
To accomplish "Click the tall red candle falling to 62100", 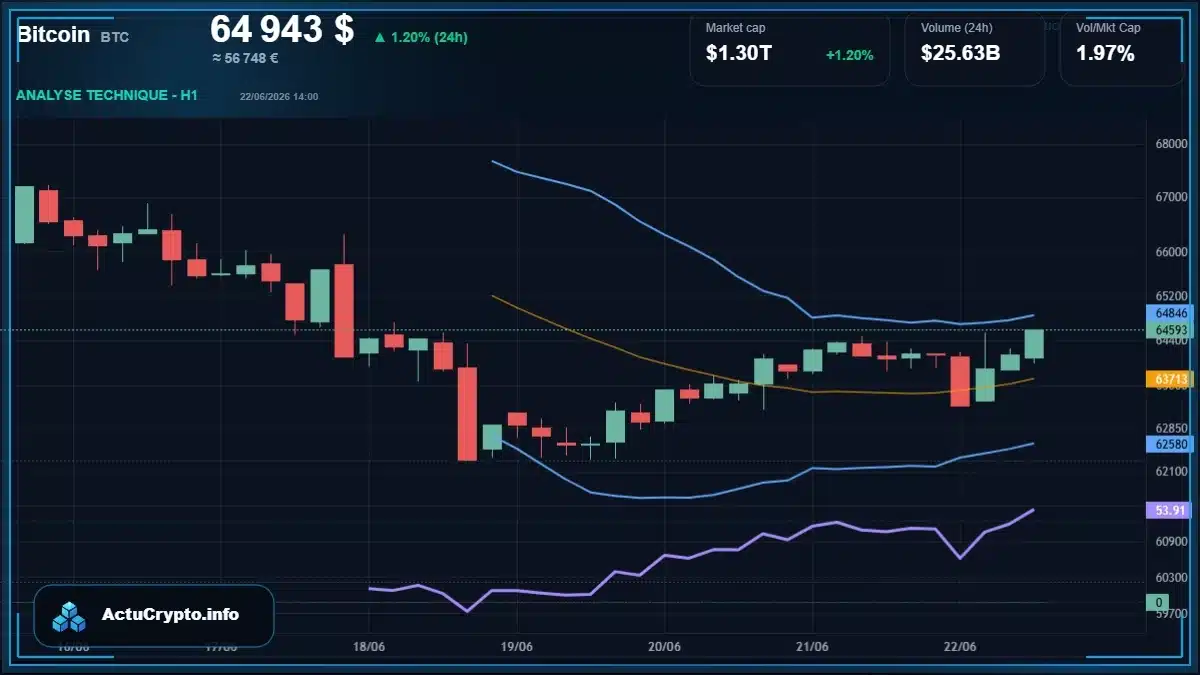I will (467, 414).
